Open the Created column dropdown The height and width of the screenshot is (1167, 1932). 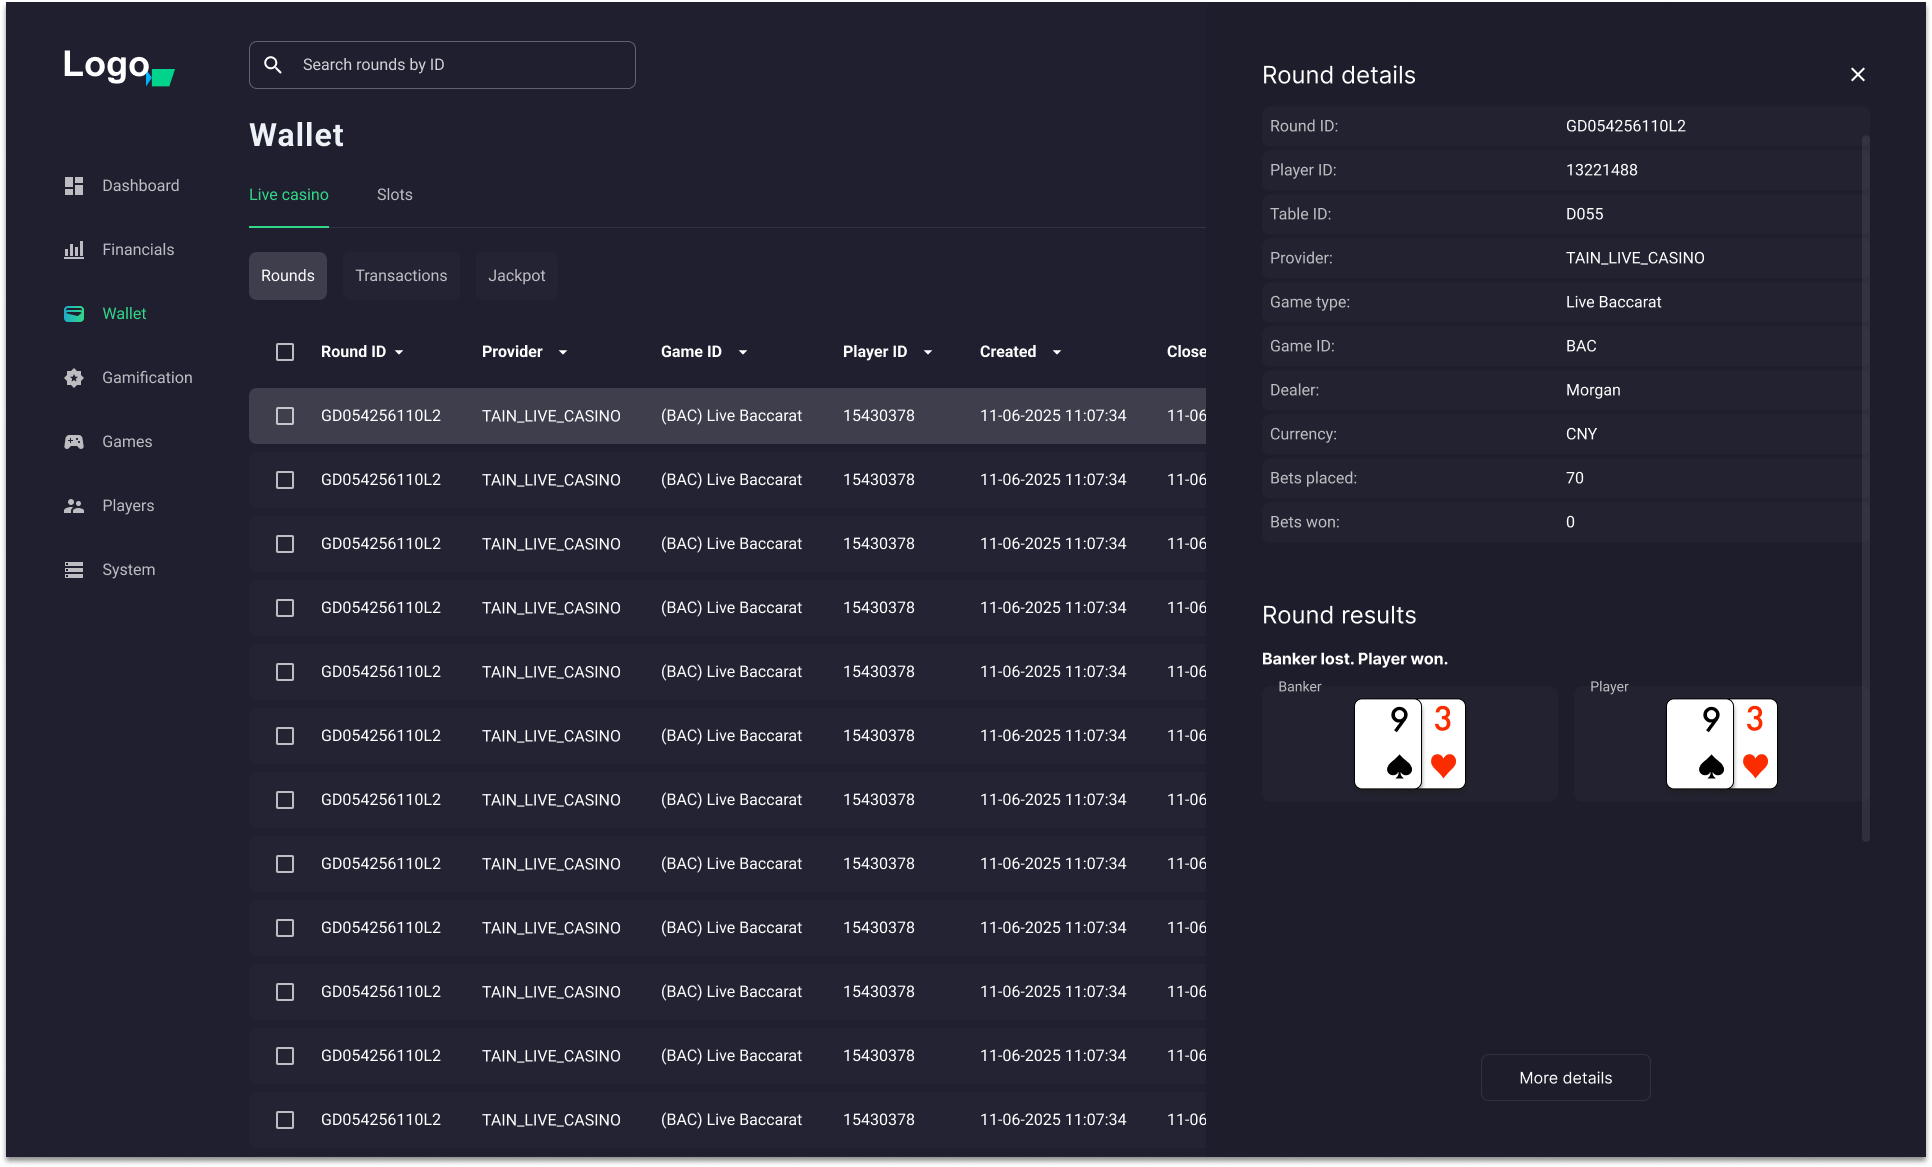1057,351
